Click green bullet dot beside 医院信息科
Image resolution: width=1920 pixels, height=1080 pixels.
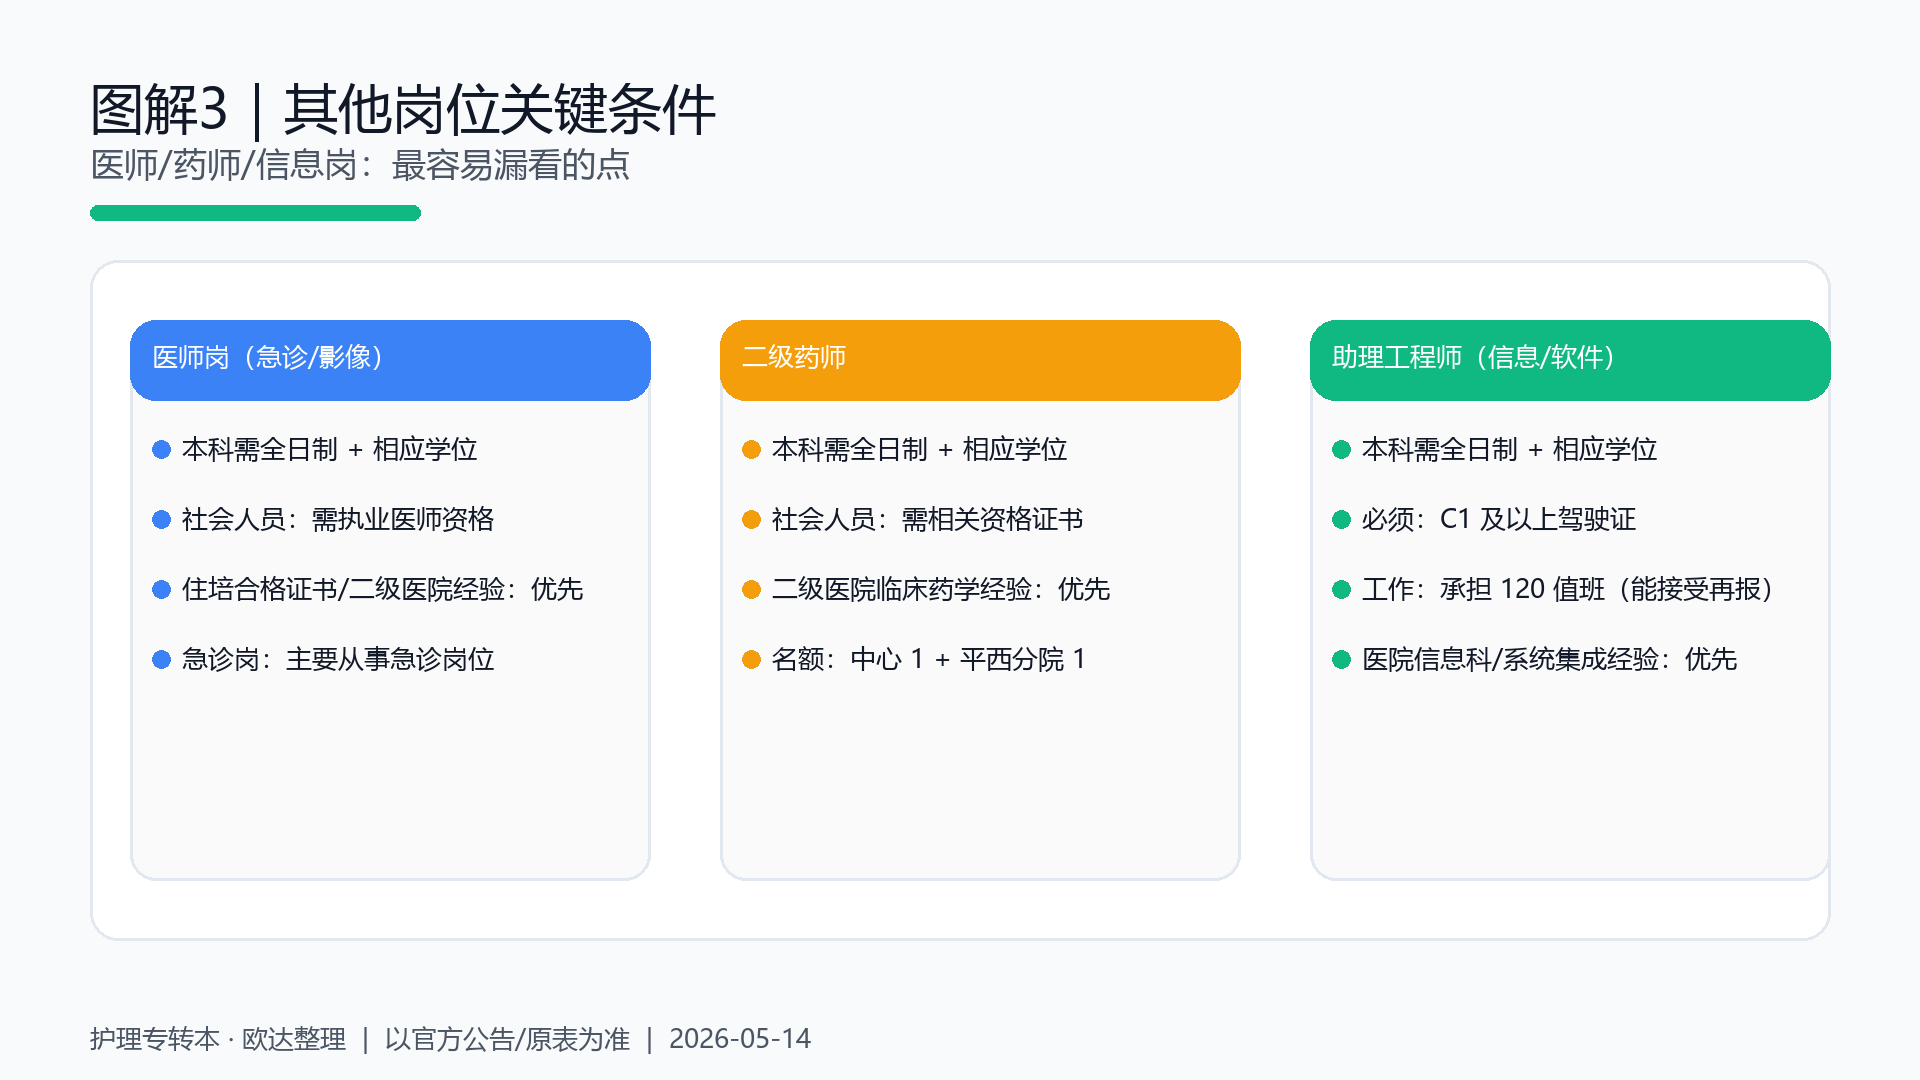[1341, 659]
